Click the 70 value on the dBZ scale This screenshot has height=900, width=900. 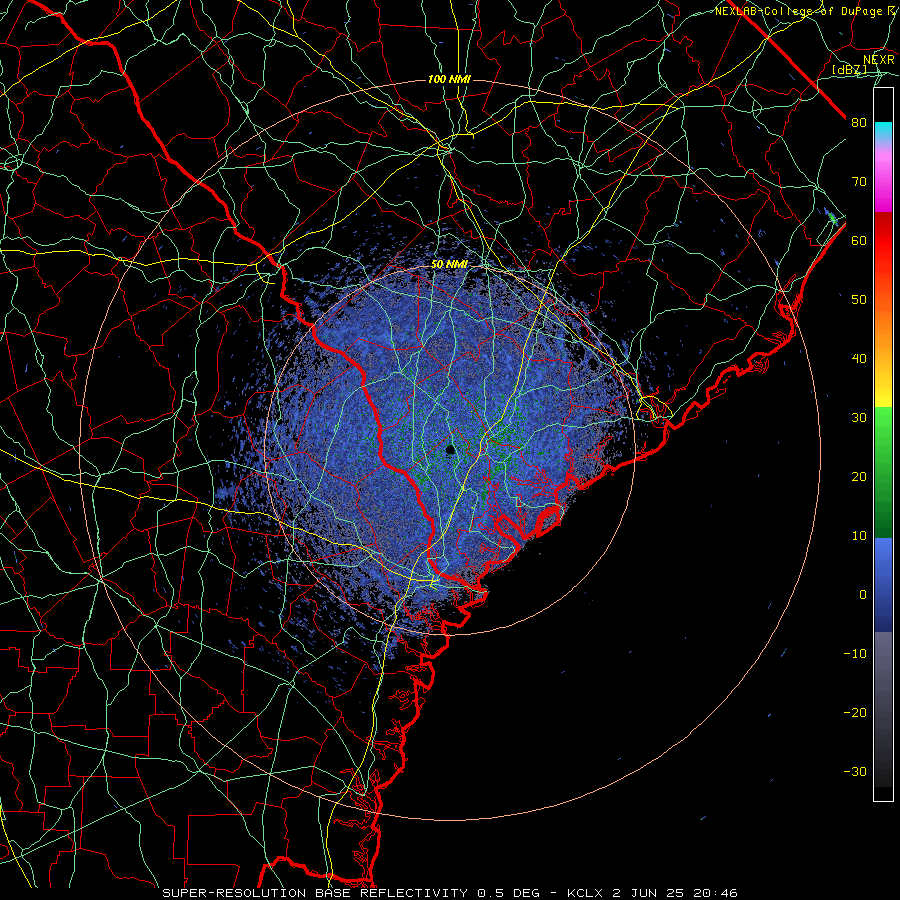click(x=859, y=182)
